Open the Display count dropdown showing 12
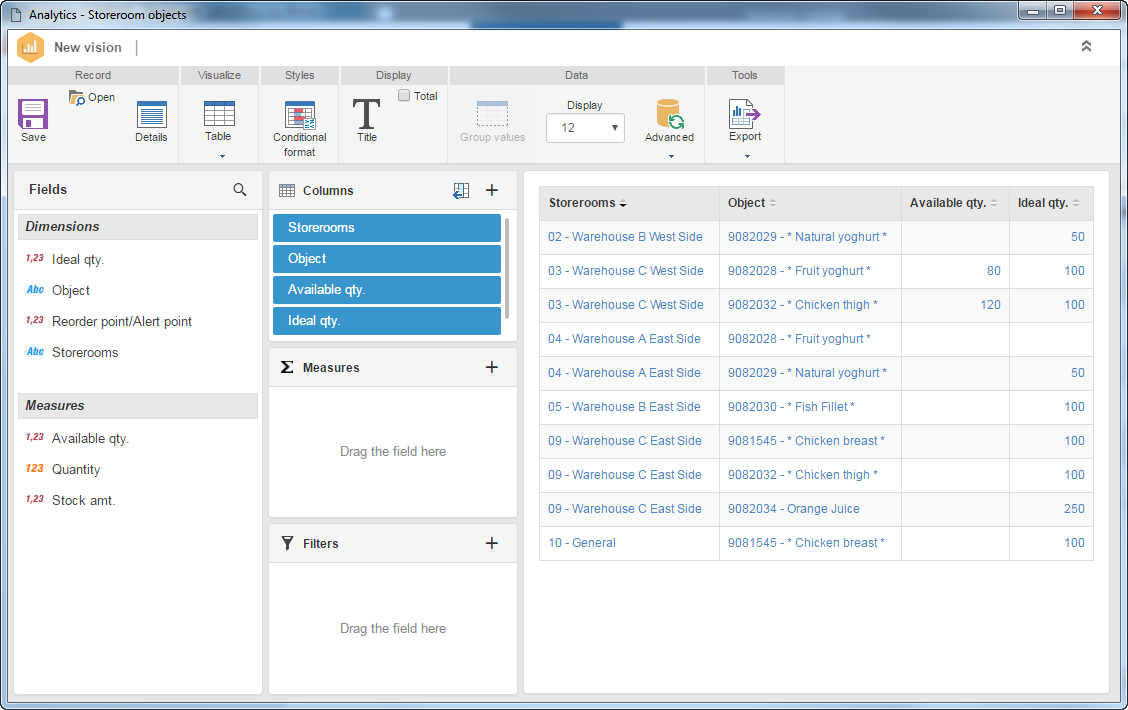Image resolution: width=1128 pixels, height=710 pixels. (x=585, y=128)
